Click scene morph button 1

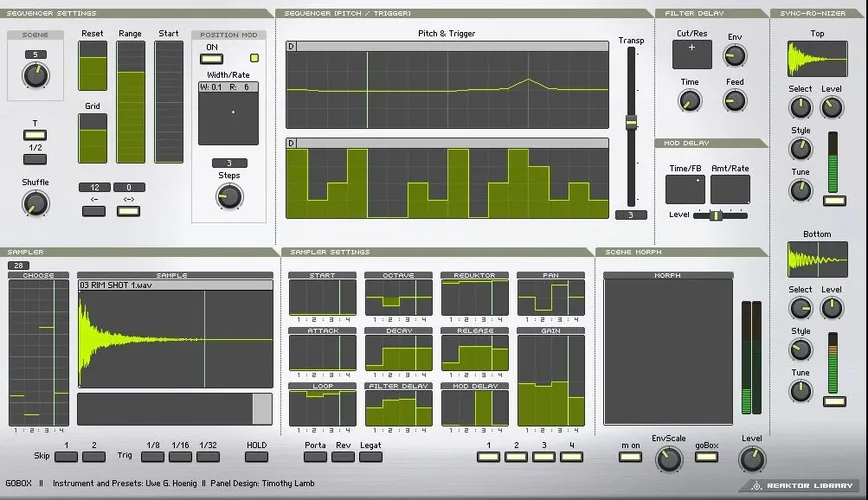click(488, 457)
